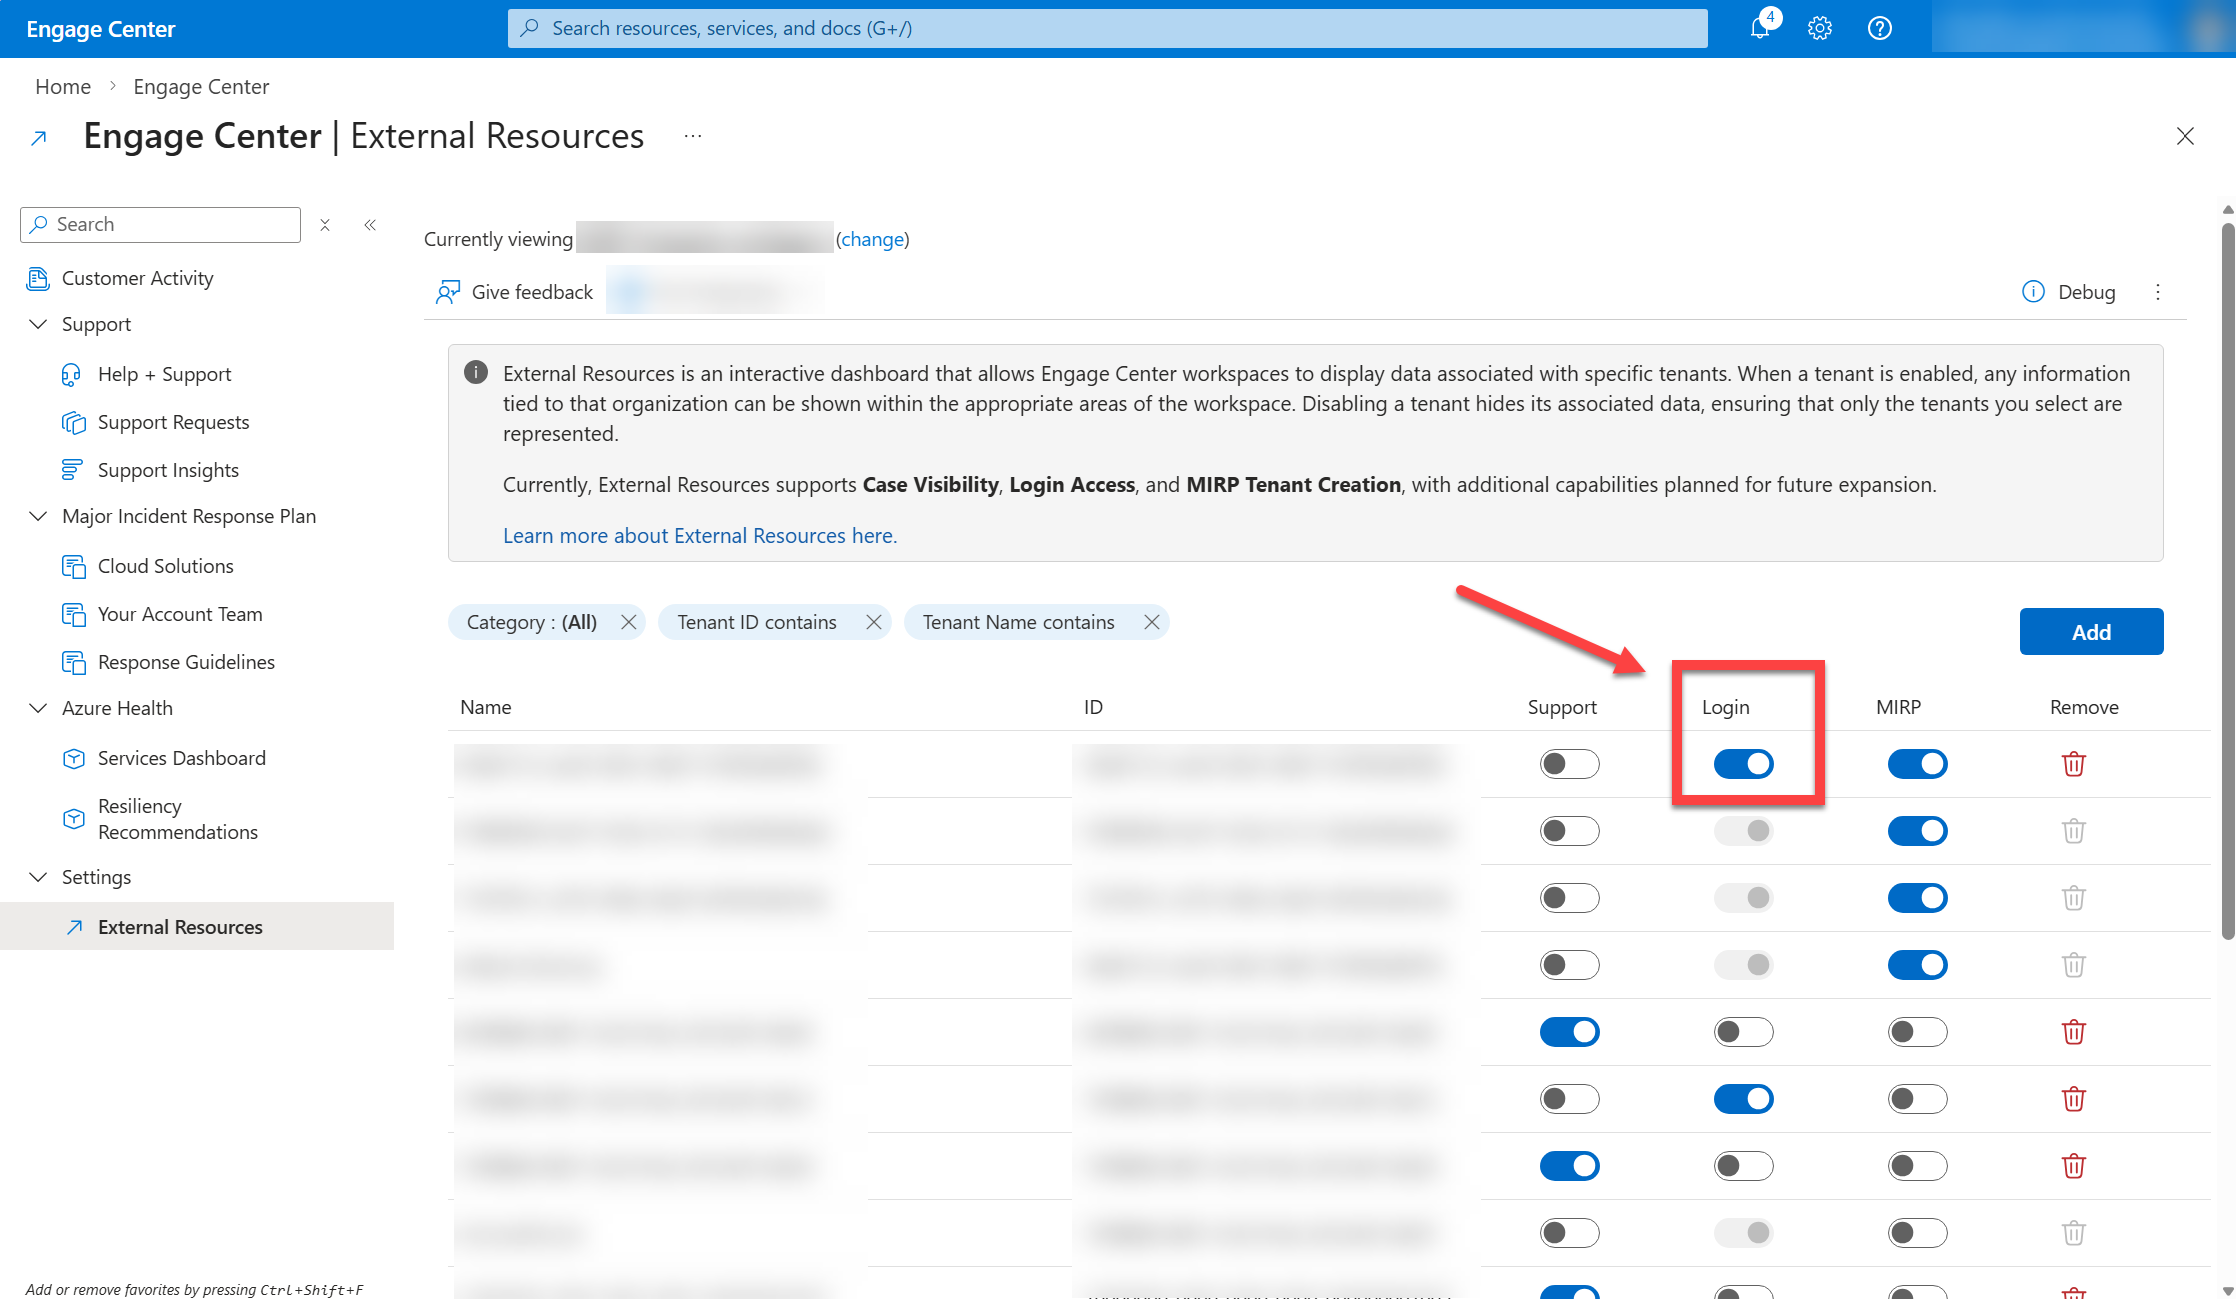
Task: Click the Services Dashboard icon
Action: [73, 758]
